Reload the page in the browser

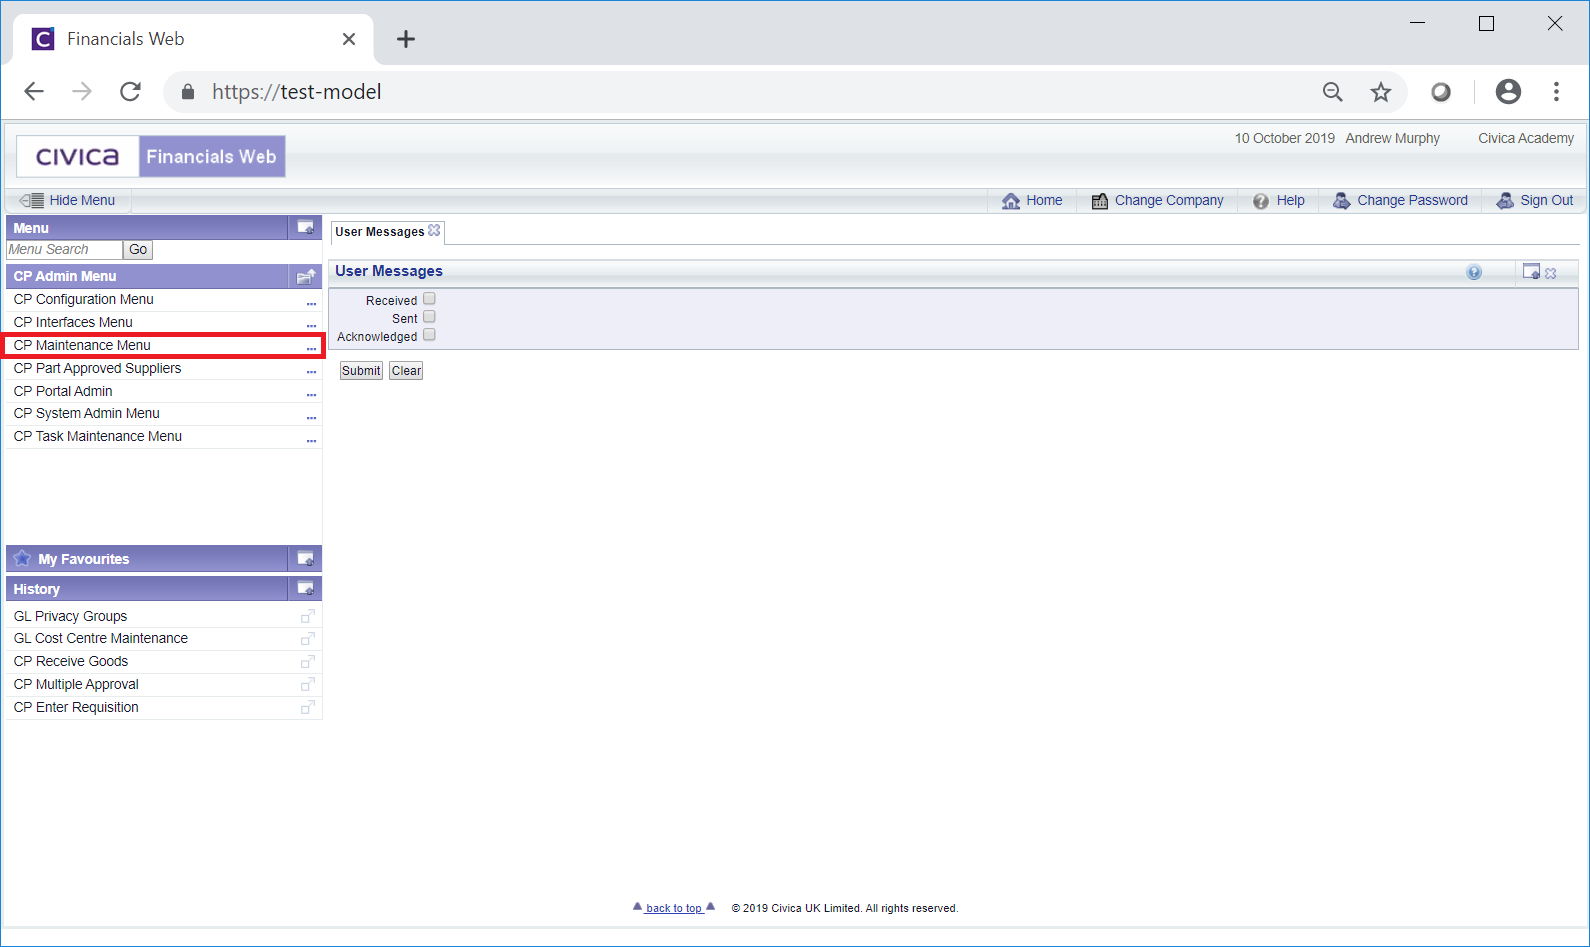130,92
